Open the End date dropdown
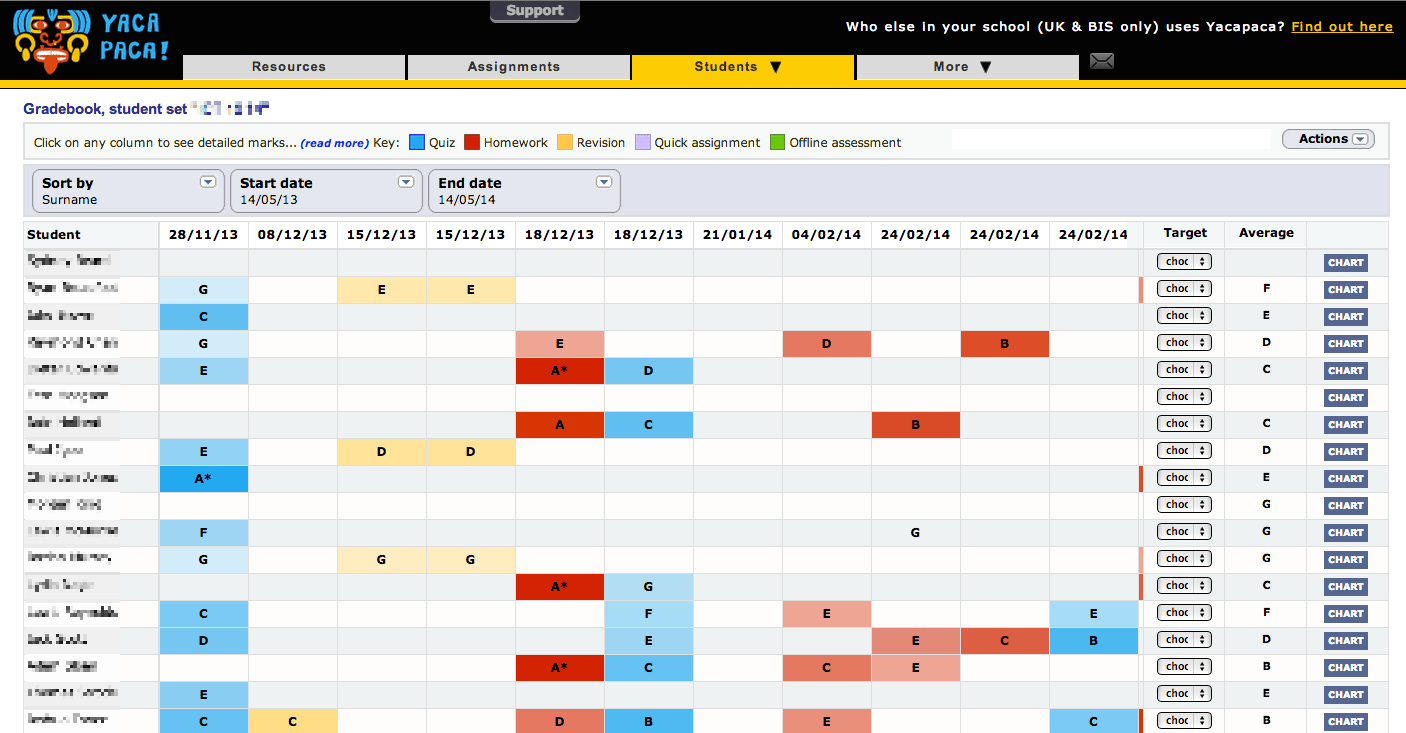 603,182
